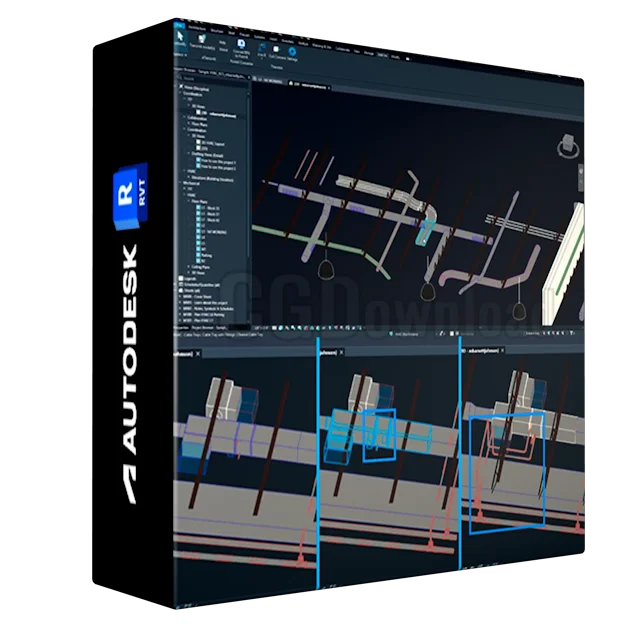Screen dimensions: 630x630
Task: Open the L1 Block 35 floor plan
Action: 210,208
